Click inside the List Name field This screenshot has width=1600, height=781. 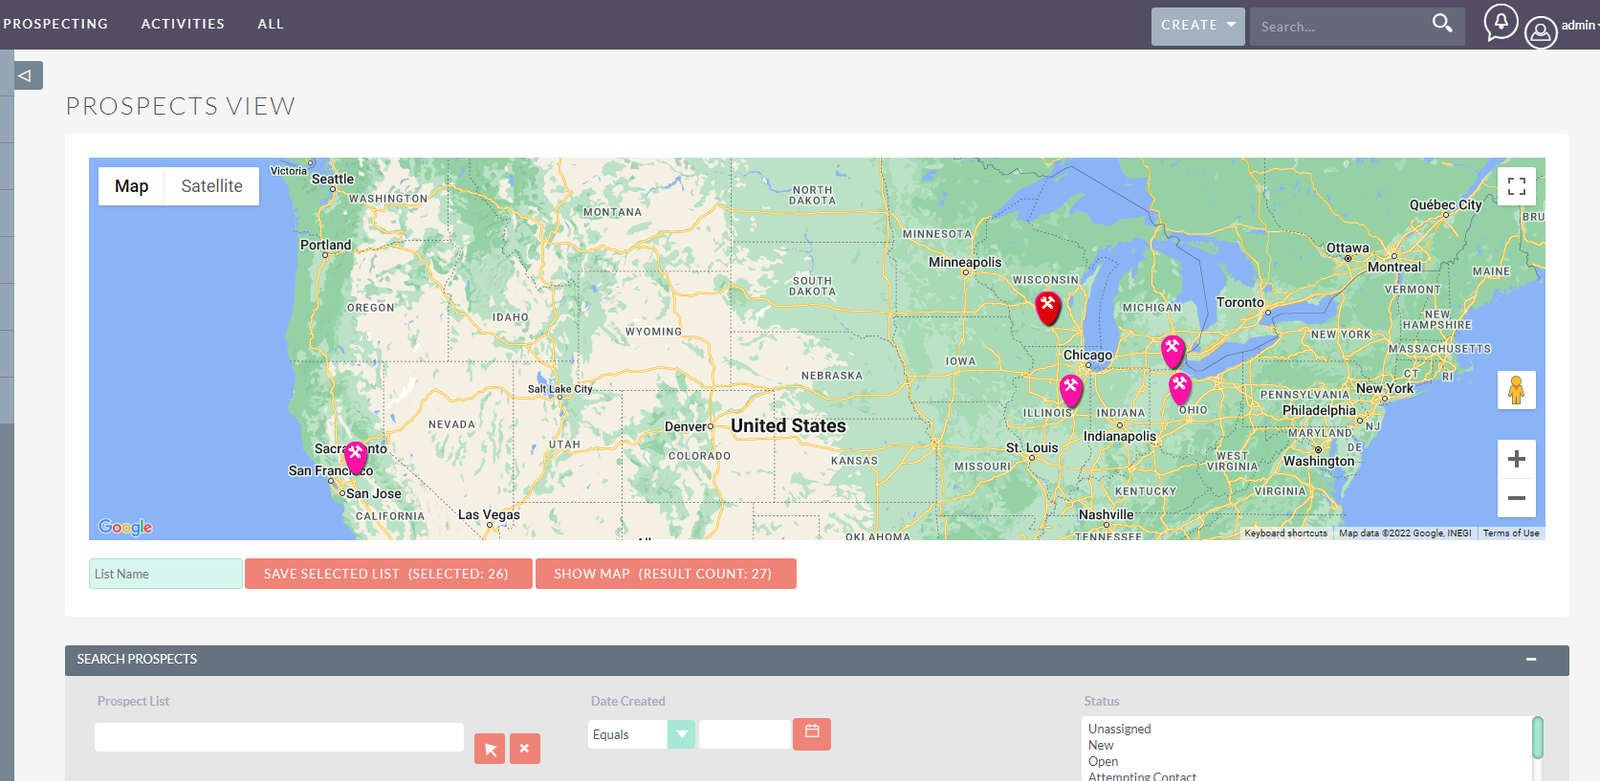[x=165, y=574]
